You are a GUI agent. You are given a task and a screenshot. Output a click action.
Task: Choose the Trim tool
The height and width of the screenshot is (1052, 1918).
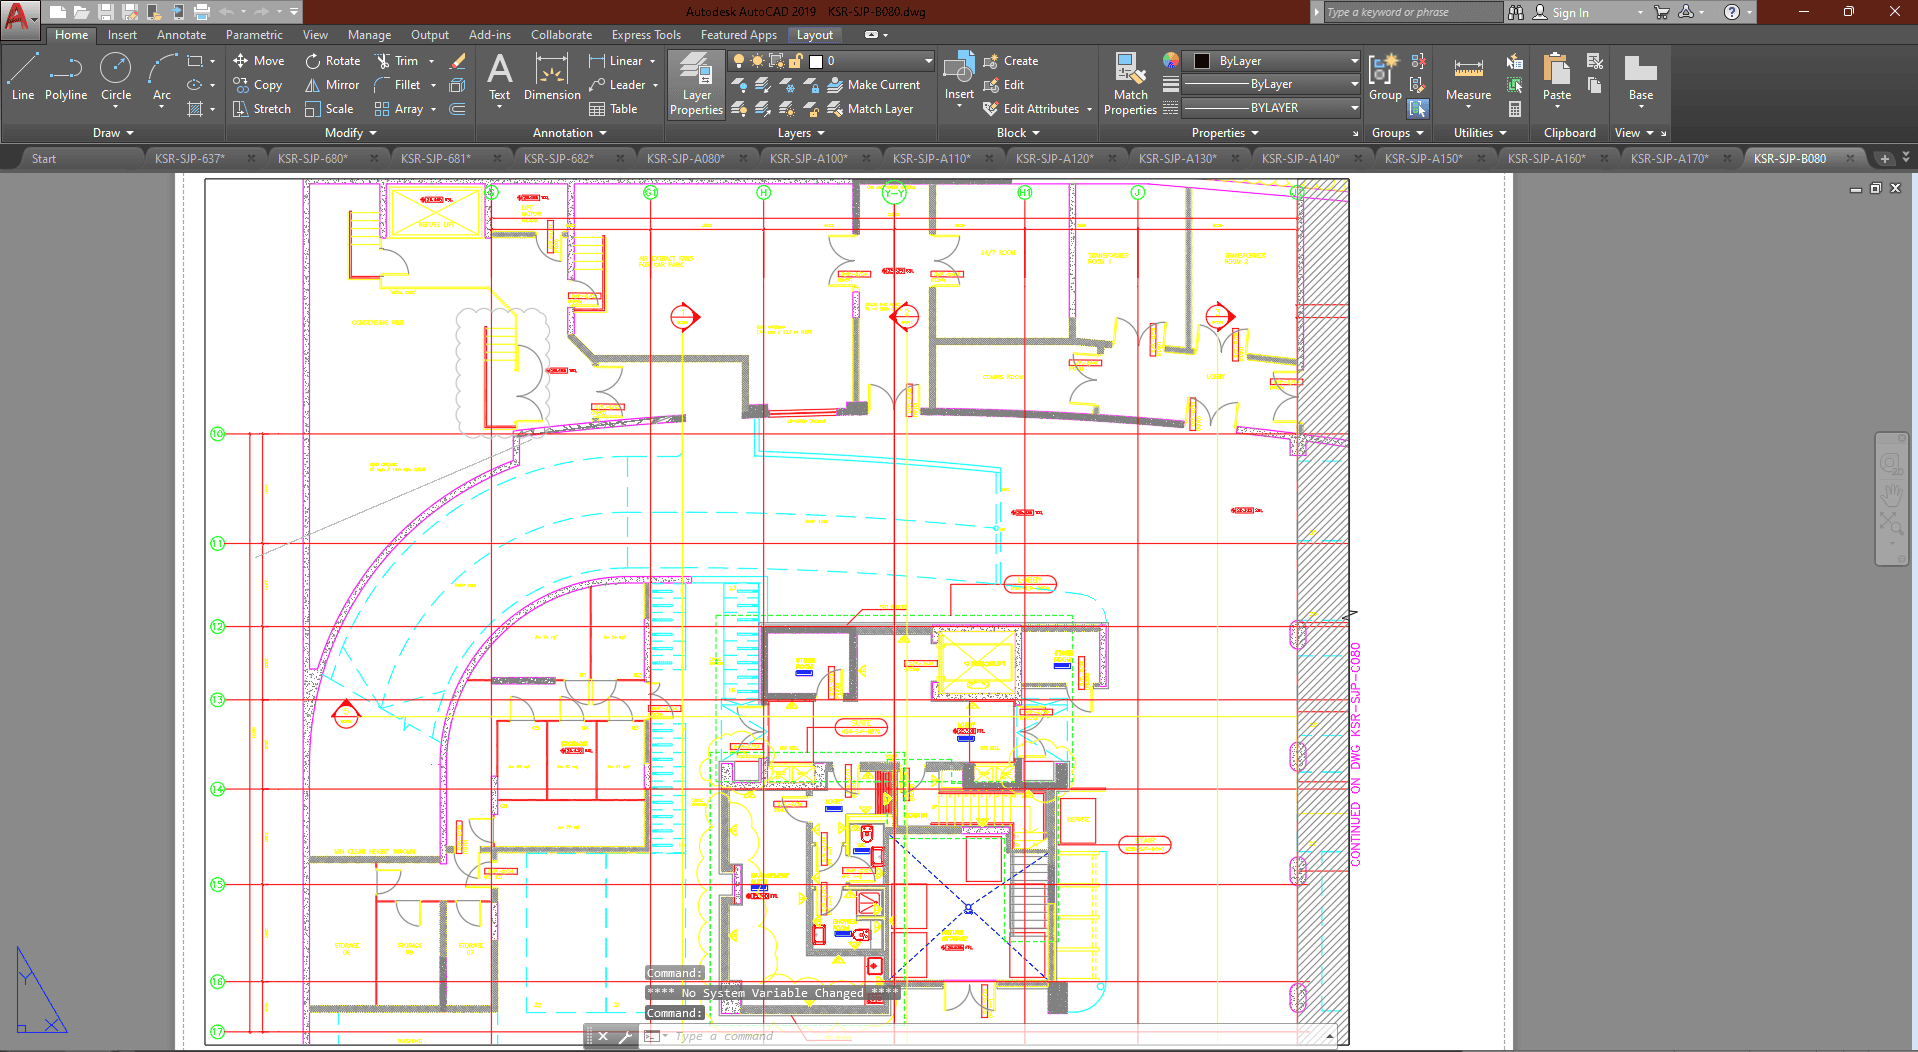(x=397, y=61)
